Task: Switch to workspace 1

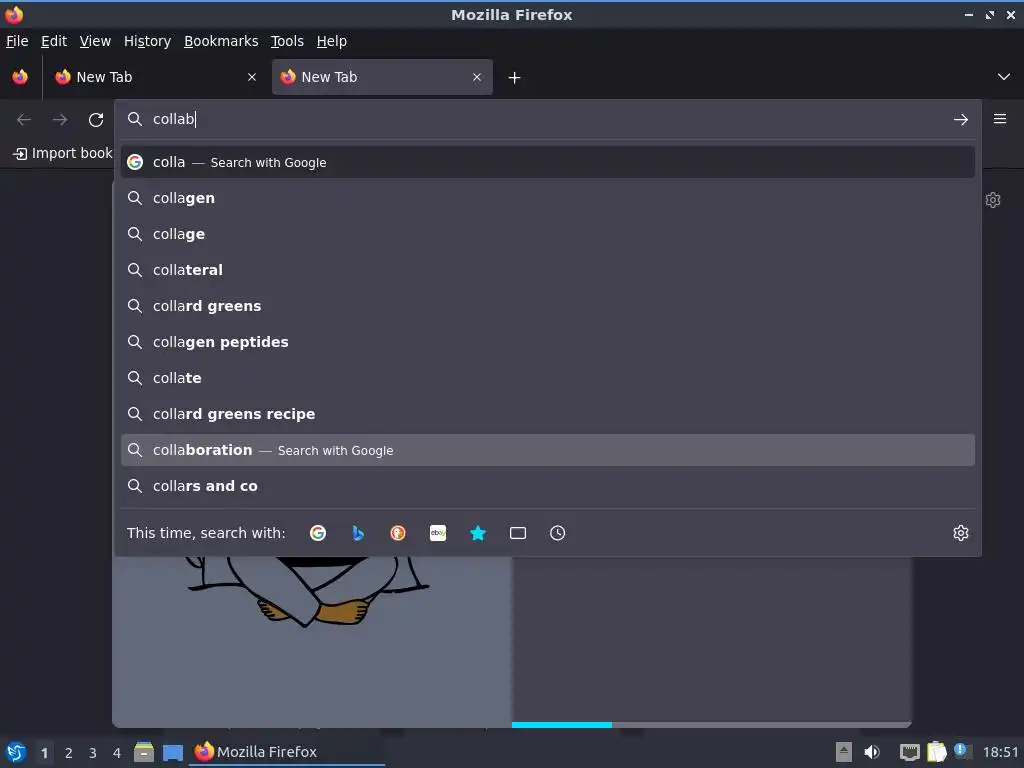Action: click(x=44, y=753)
